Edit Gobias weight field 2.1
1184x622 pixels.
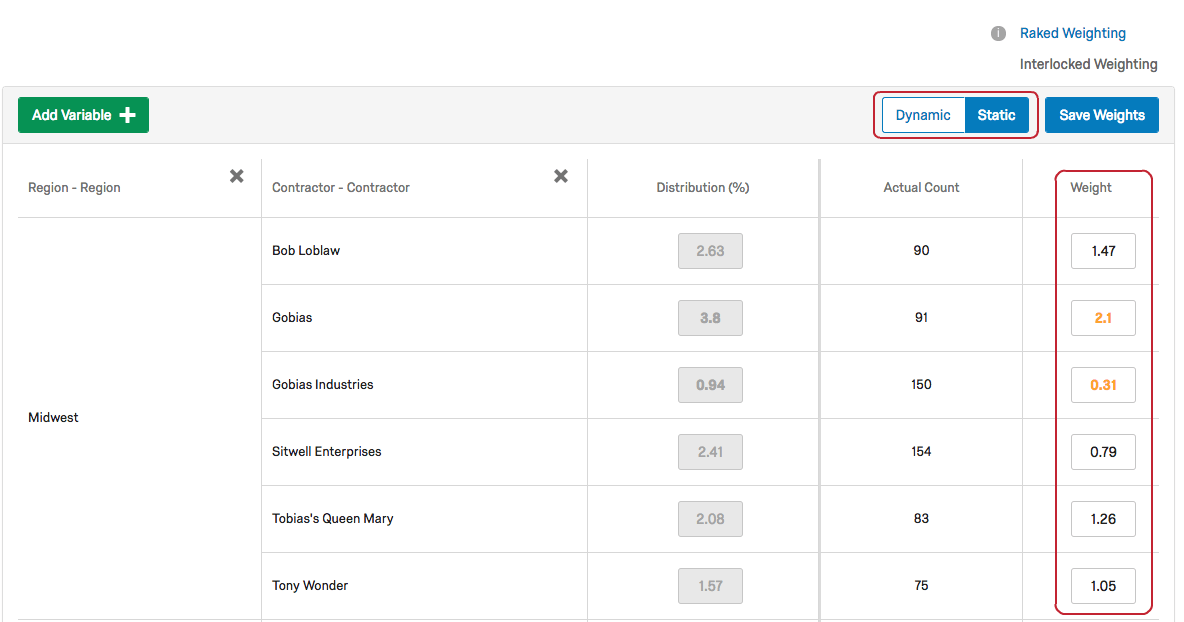click(1103, 318)
